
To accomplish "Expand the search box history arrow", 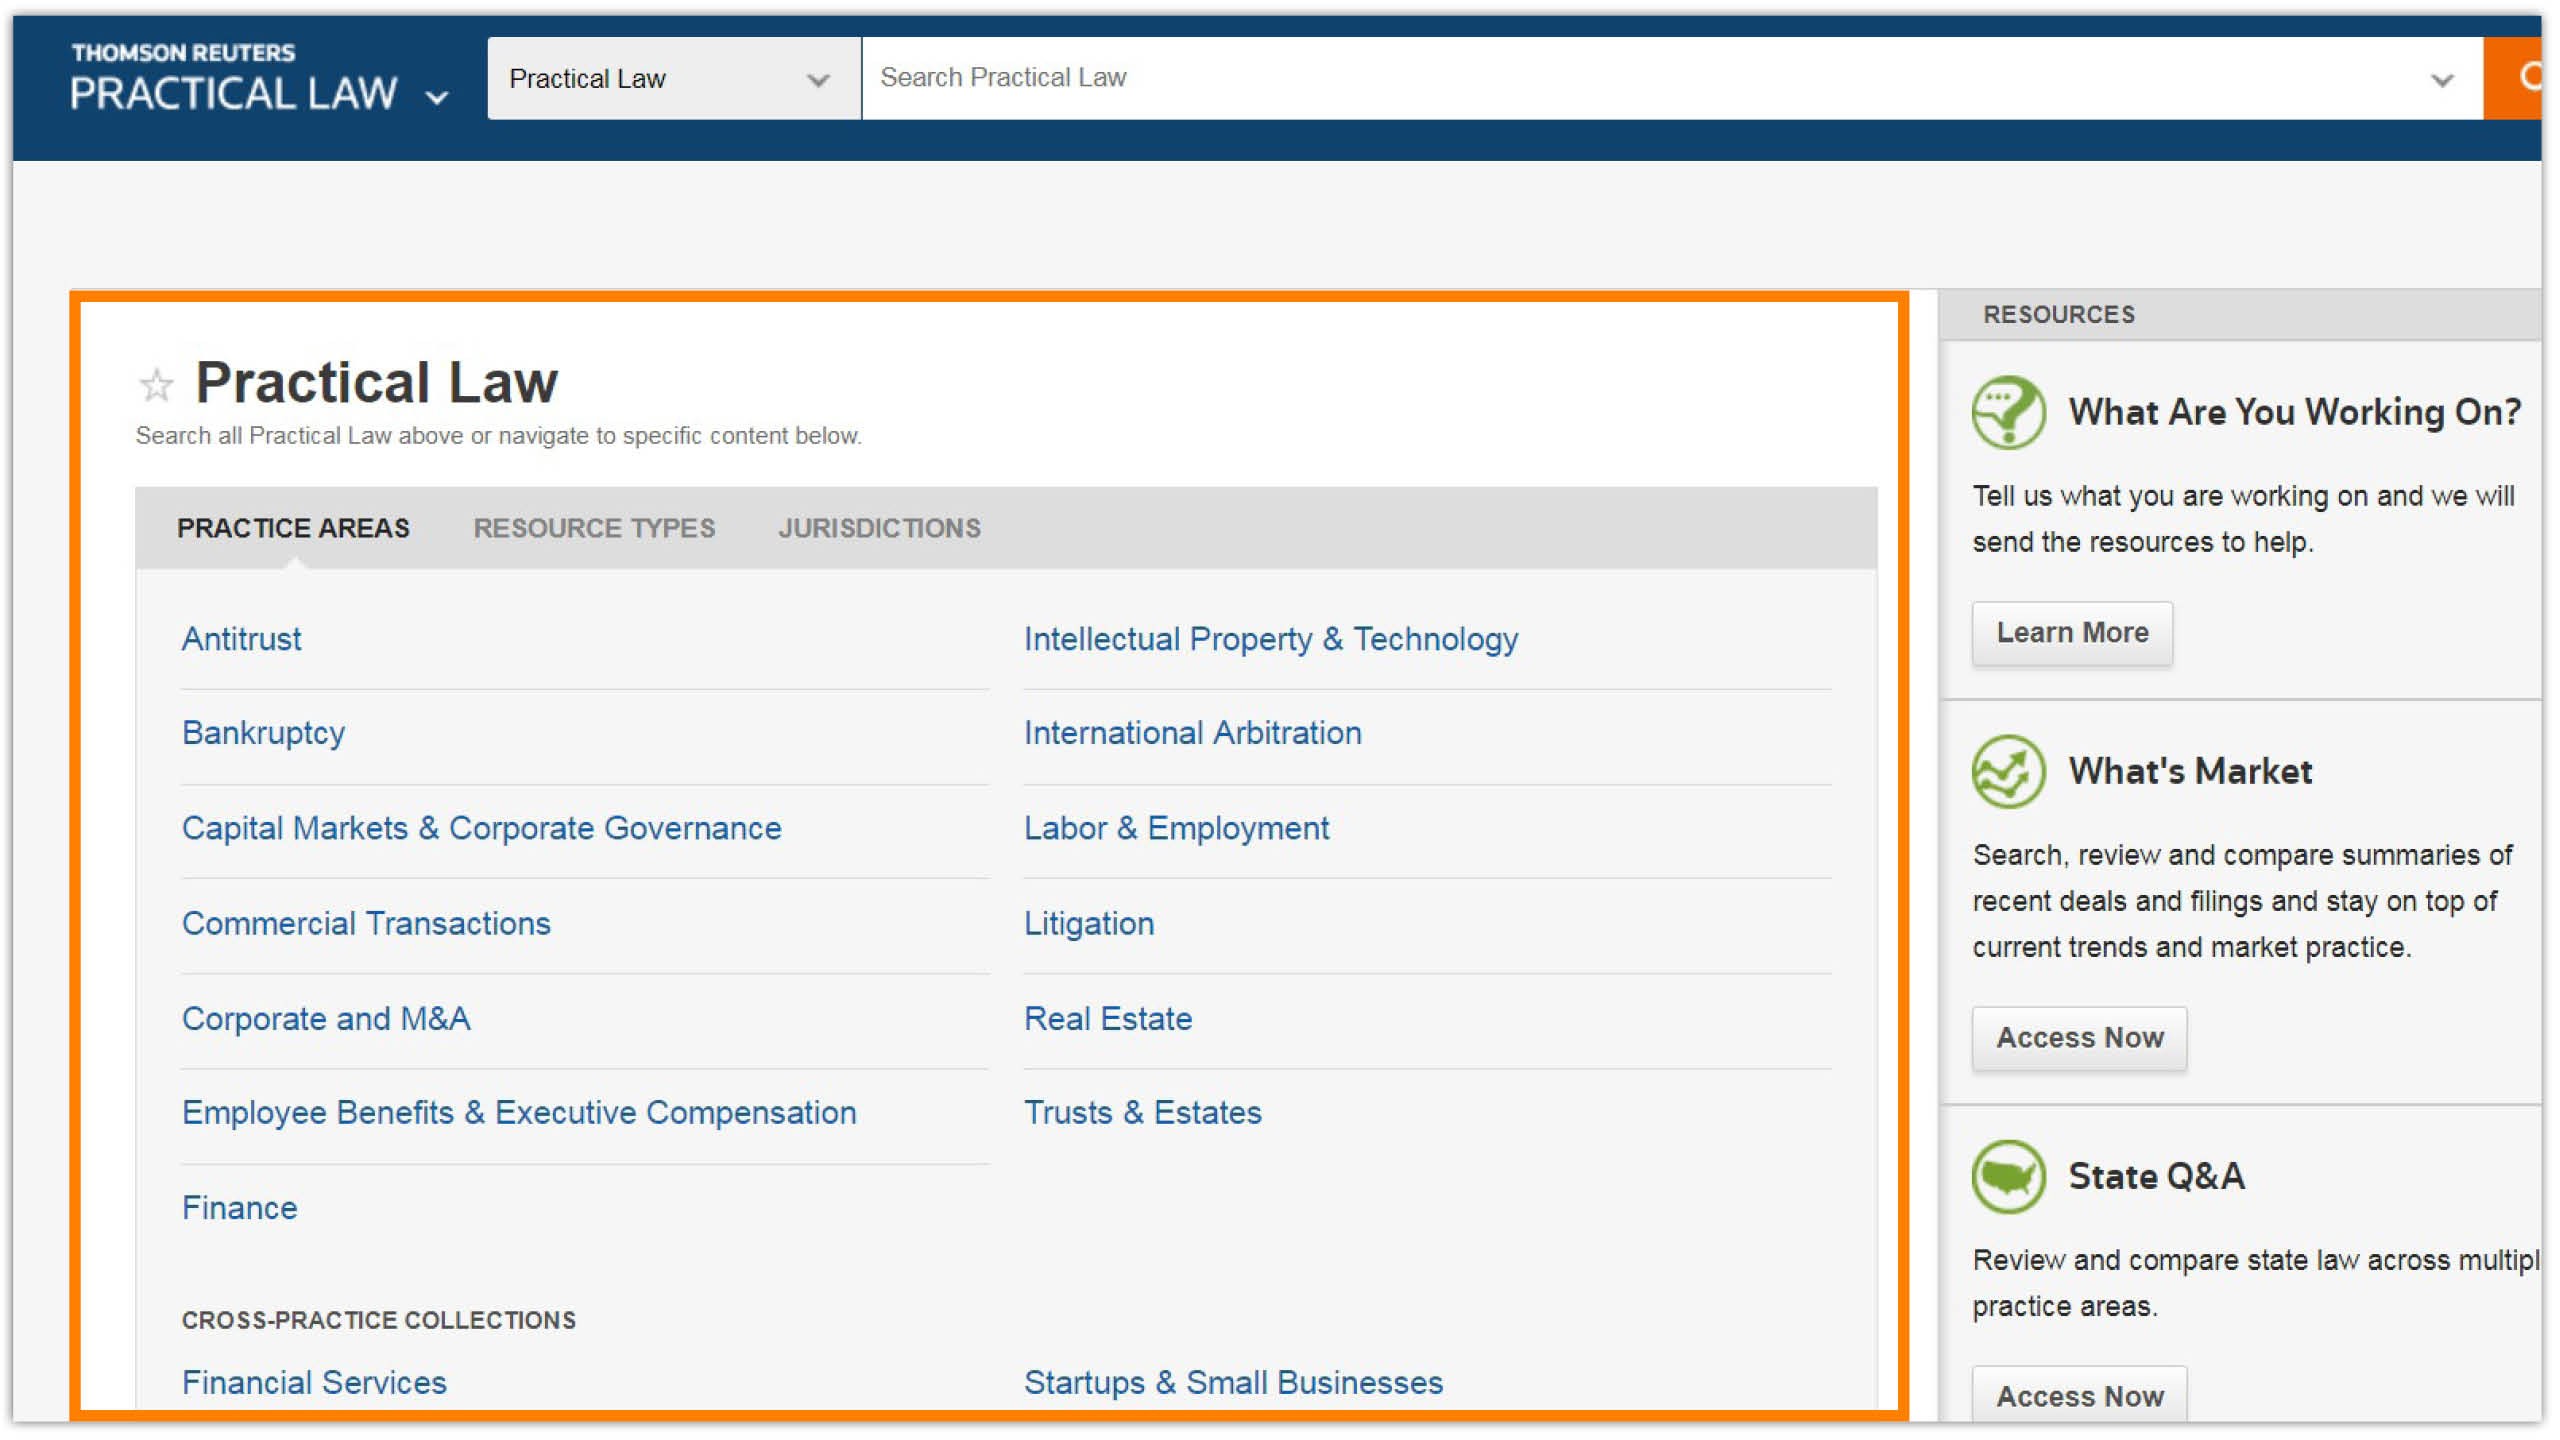I will pyautogui.click(x=2442, y=80).
